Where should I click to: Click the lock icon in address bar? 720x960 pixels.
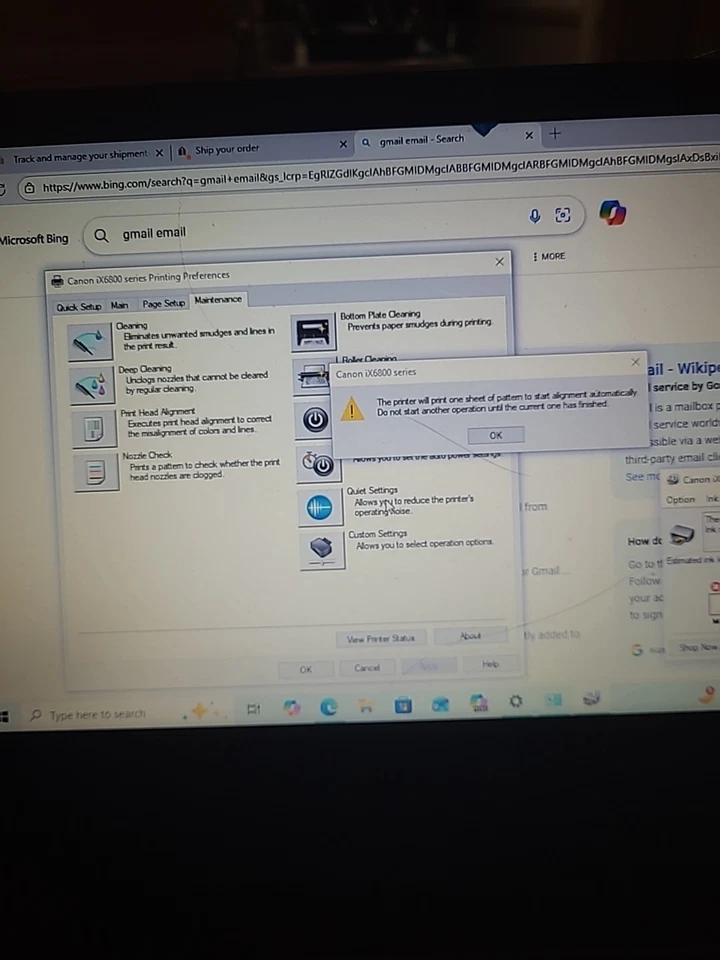29,188
